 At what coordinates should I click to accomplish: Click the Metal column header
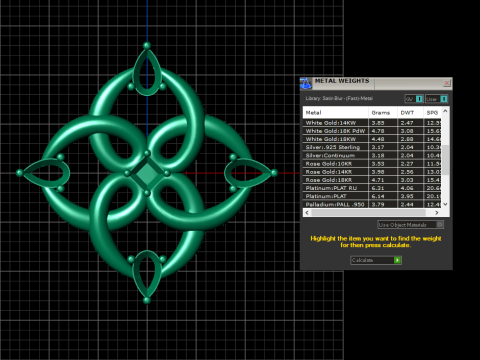[335, 113]
